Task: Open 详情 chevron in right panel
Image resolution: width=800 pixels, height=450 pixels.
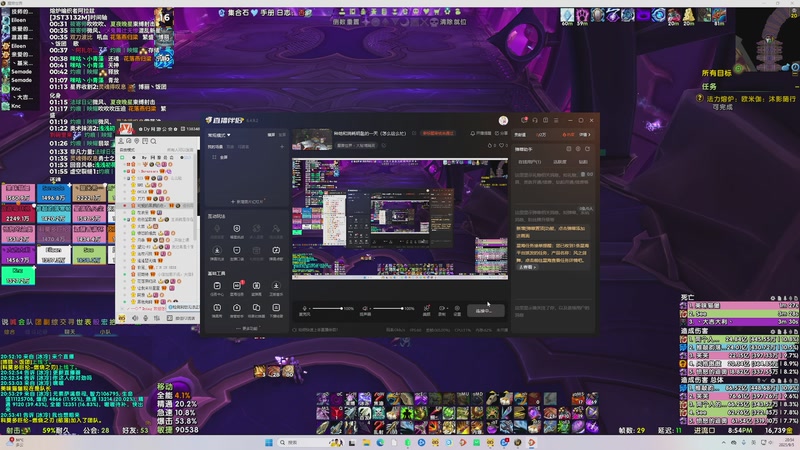Action: (x=585, y=135)
